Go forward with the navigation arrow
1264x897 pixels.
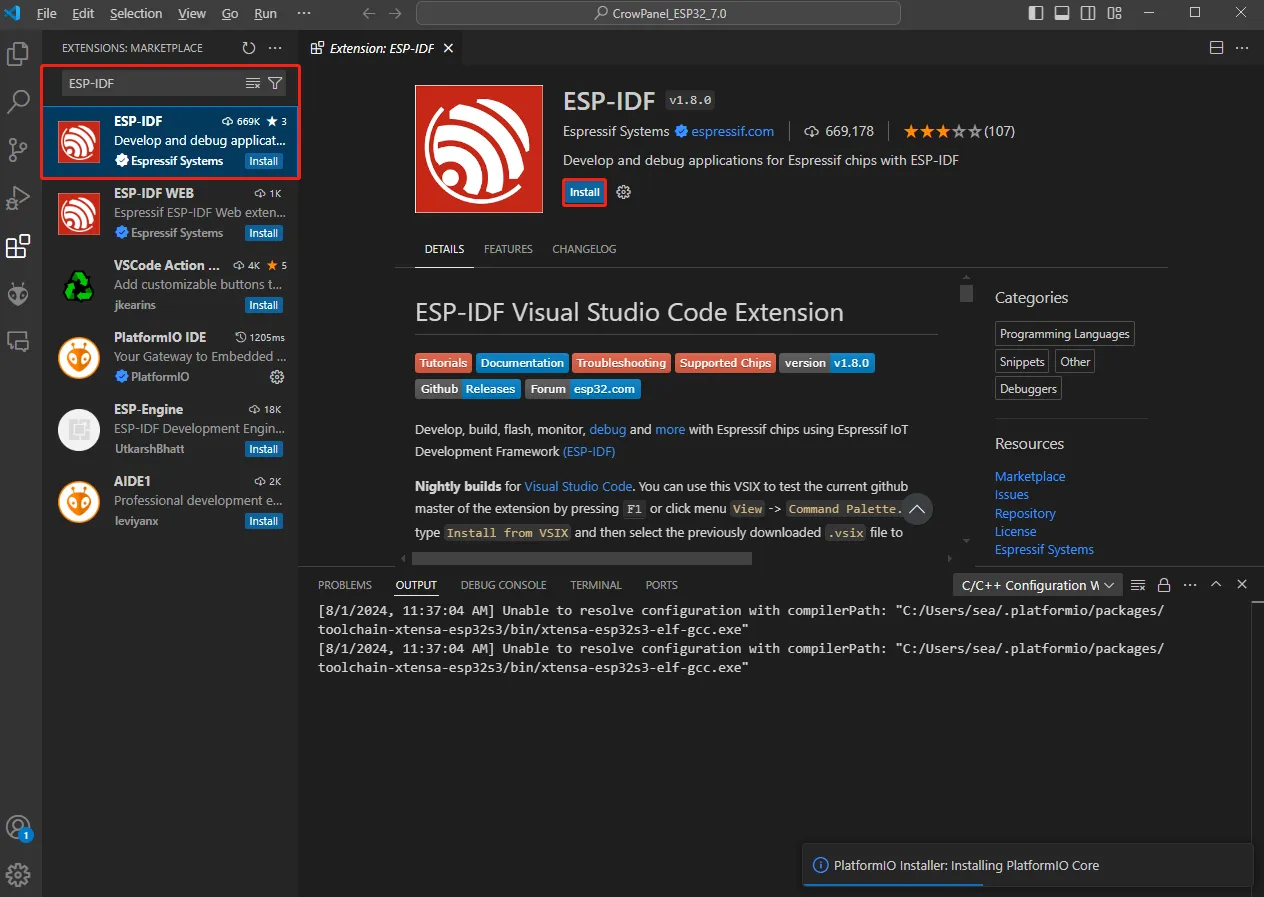(395, 14)
